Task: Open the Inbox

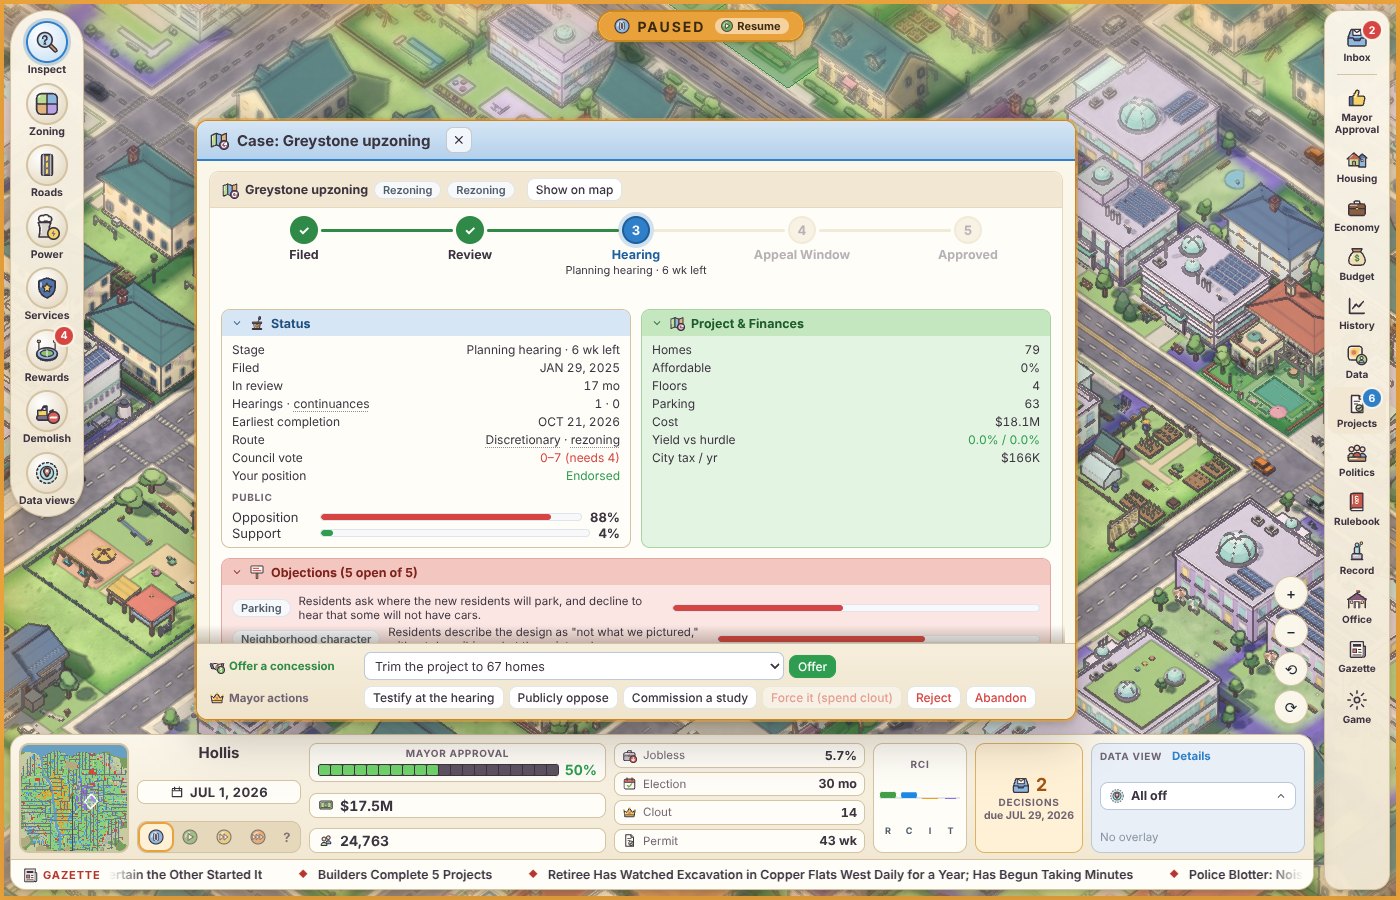Action: coord(1357,44)
